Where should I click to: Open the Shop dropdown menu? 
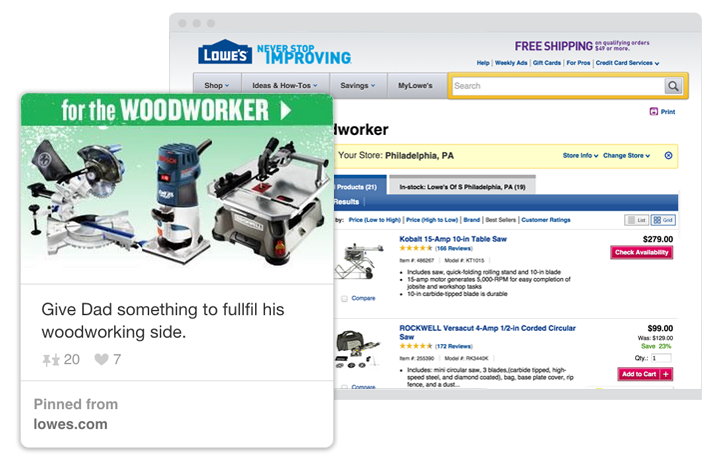217,85
